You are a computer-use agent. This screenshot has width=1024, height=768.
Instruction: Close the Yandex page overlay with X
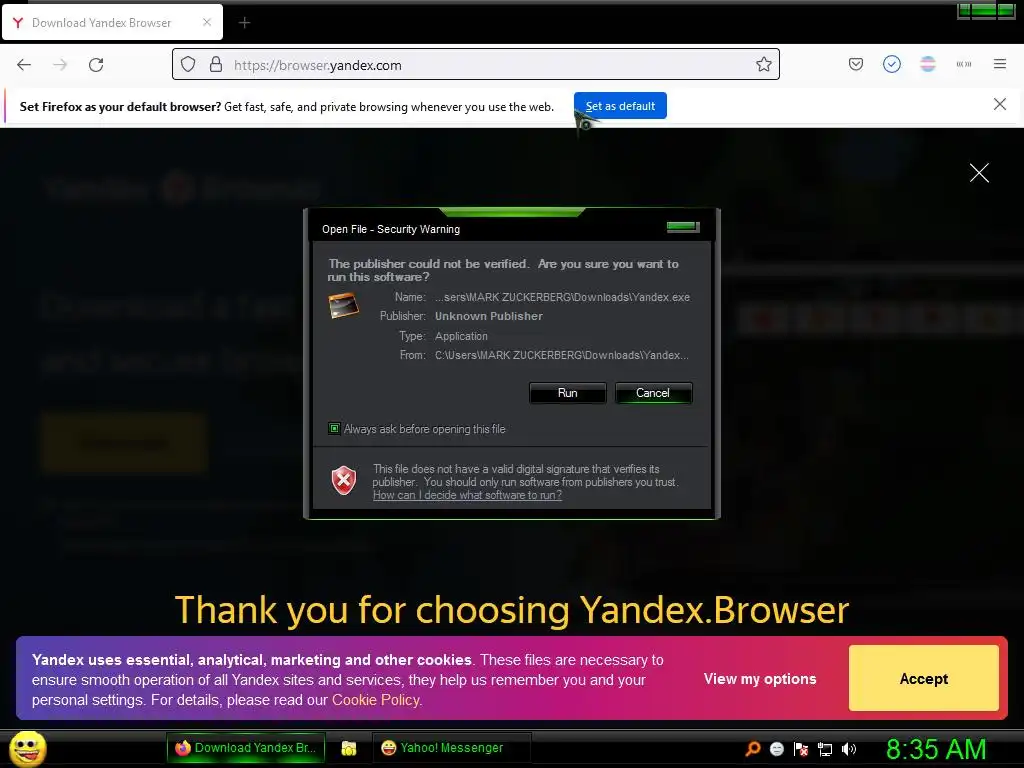pyautogui.click(x=979, y=173)
